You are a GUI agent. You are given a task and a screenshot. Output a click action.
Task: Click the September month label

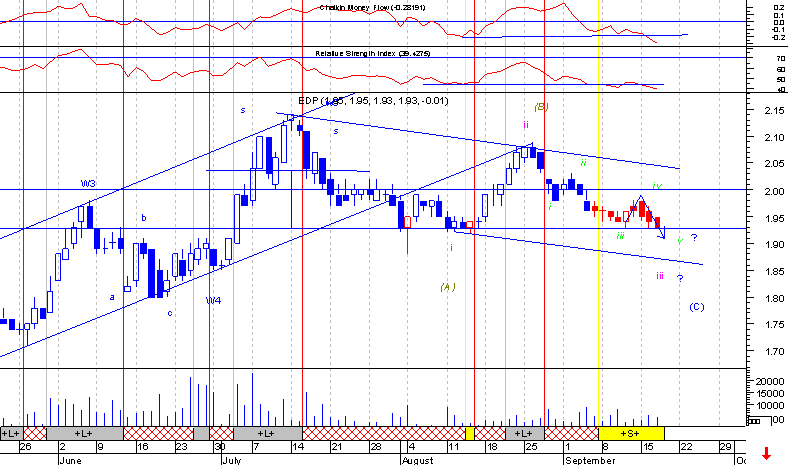click(590, 460)
